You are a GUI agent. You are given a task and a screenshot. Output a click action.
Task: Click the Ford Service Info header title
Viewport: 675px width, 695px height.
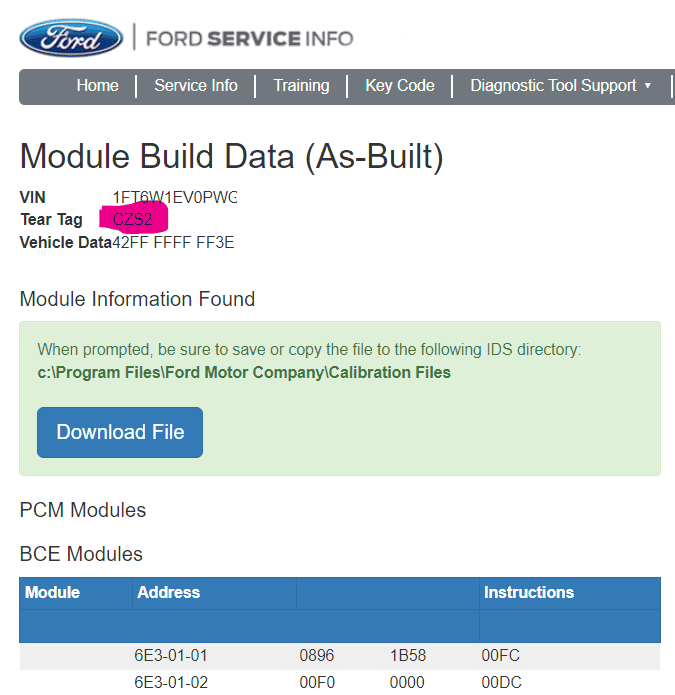(x=249, y=39)
